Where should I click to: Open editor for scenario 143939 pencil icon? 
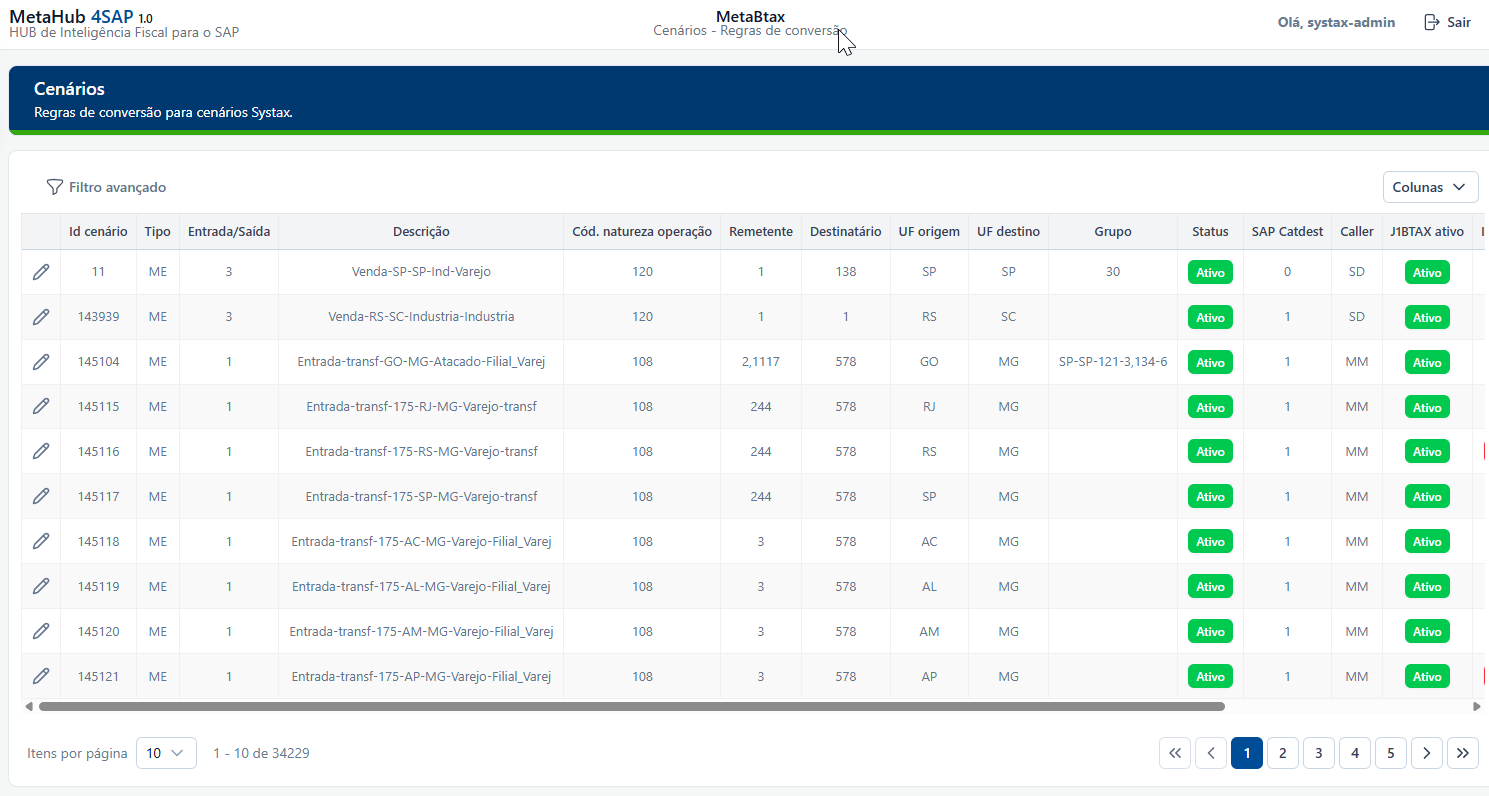[41, 317]
